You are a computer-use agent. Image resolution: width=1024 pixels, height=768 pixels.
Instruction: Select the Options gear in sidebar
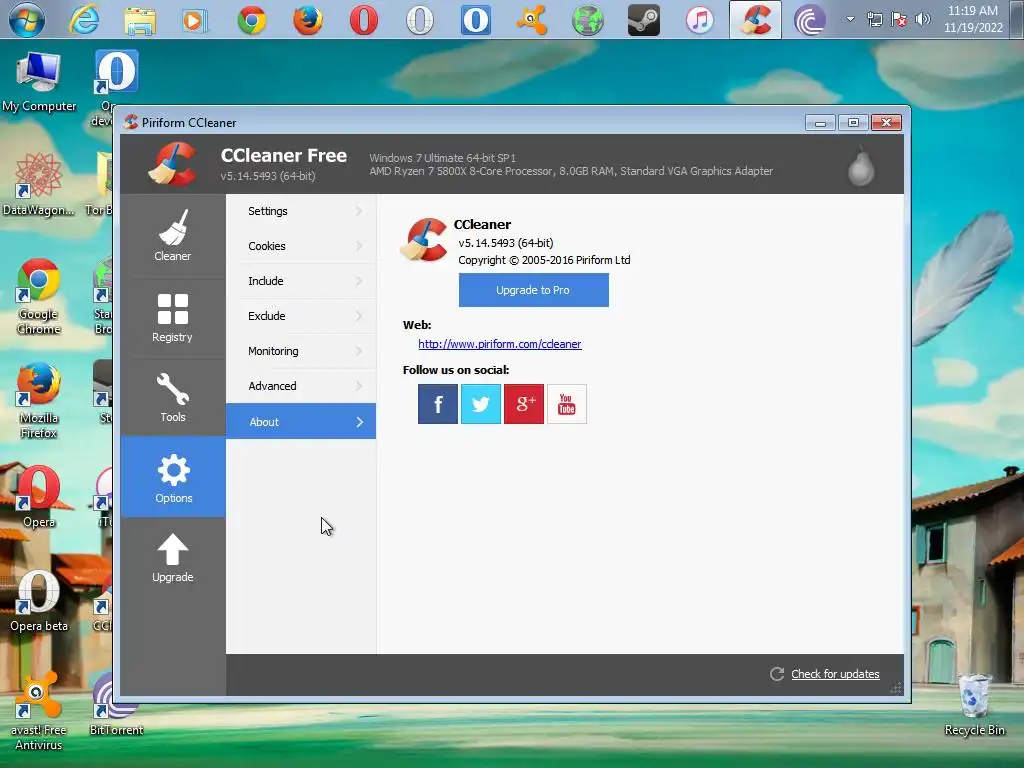173,477
